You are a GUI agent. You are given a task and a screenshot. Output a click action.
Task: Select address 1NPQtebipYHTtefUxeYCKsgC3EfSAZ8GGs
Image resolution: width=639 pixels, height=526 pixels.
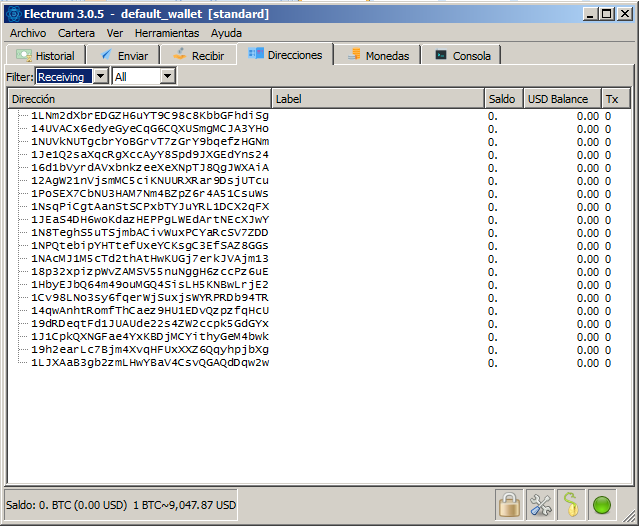point(150,246)
